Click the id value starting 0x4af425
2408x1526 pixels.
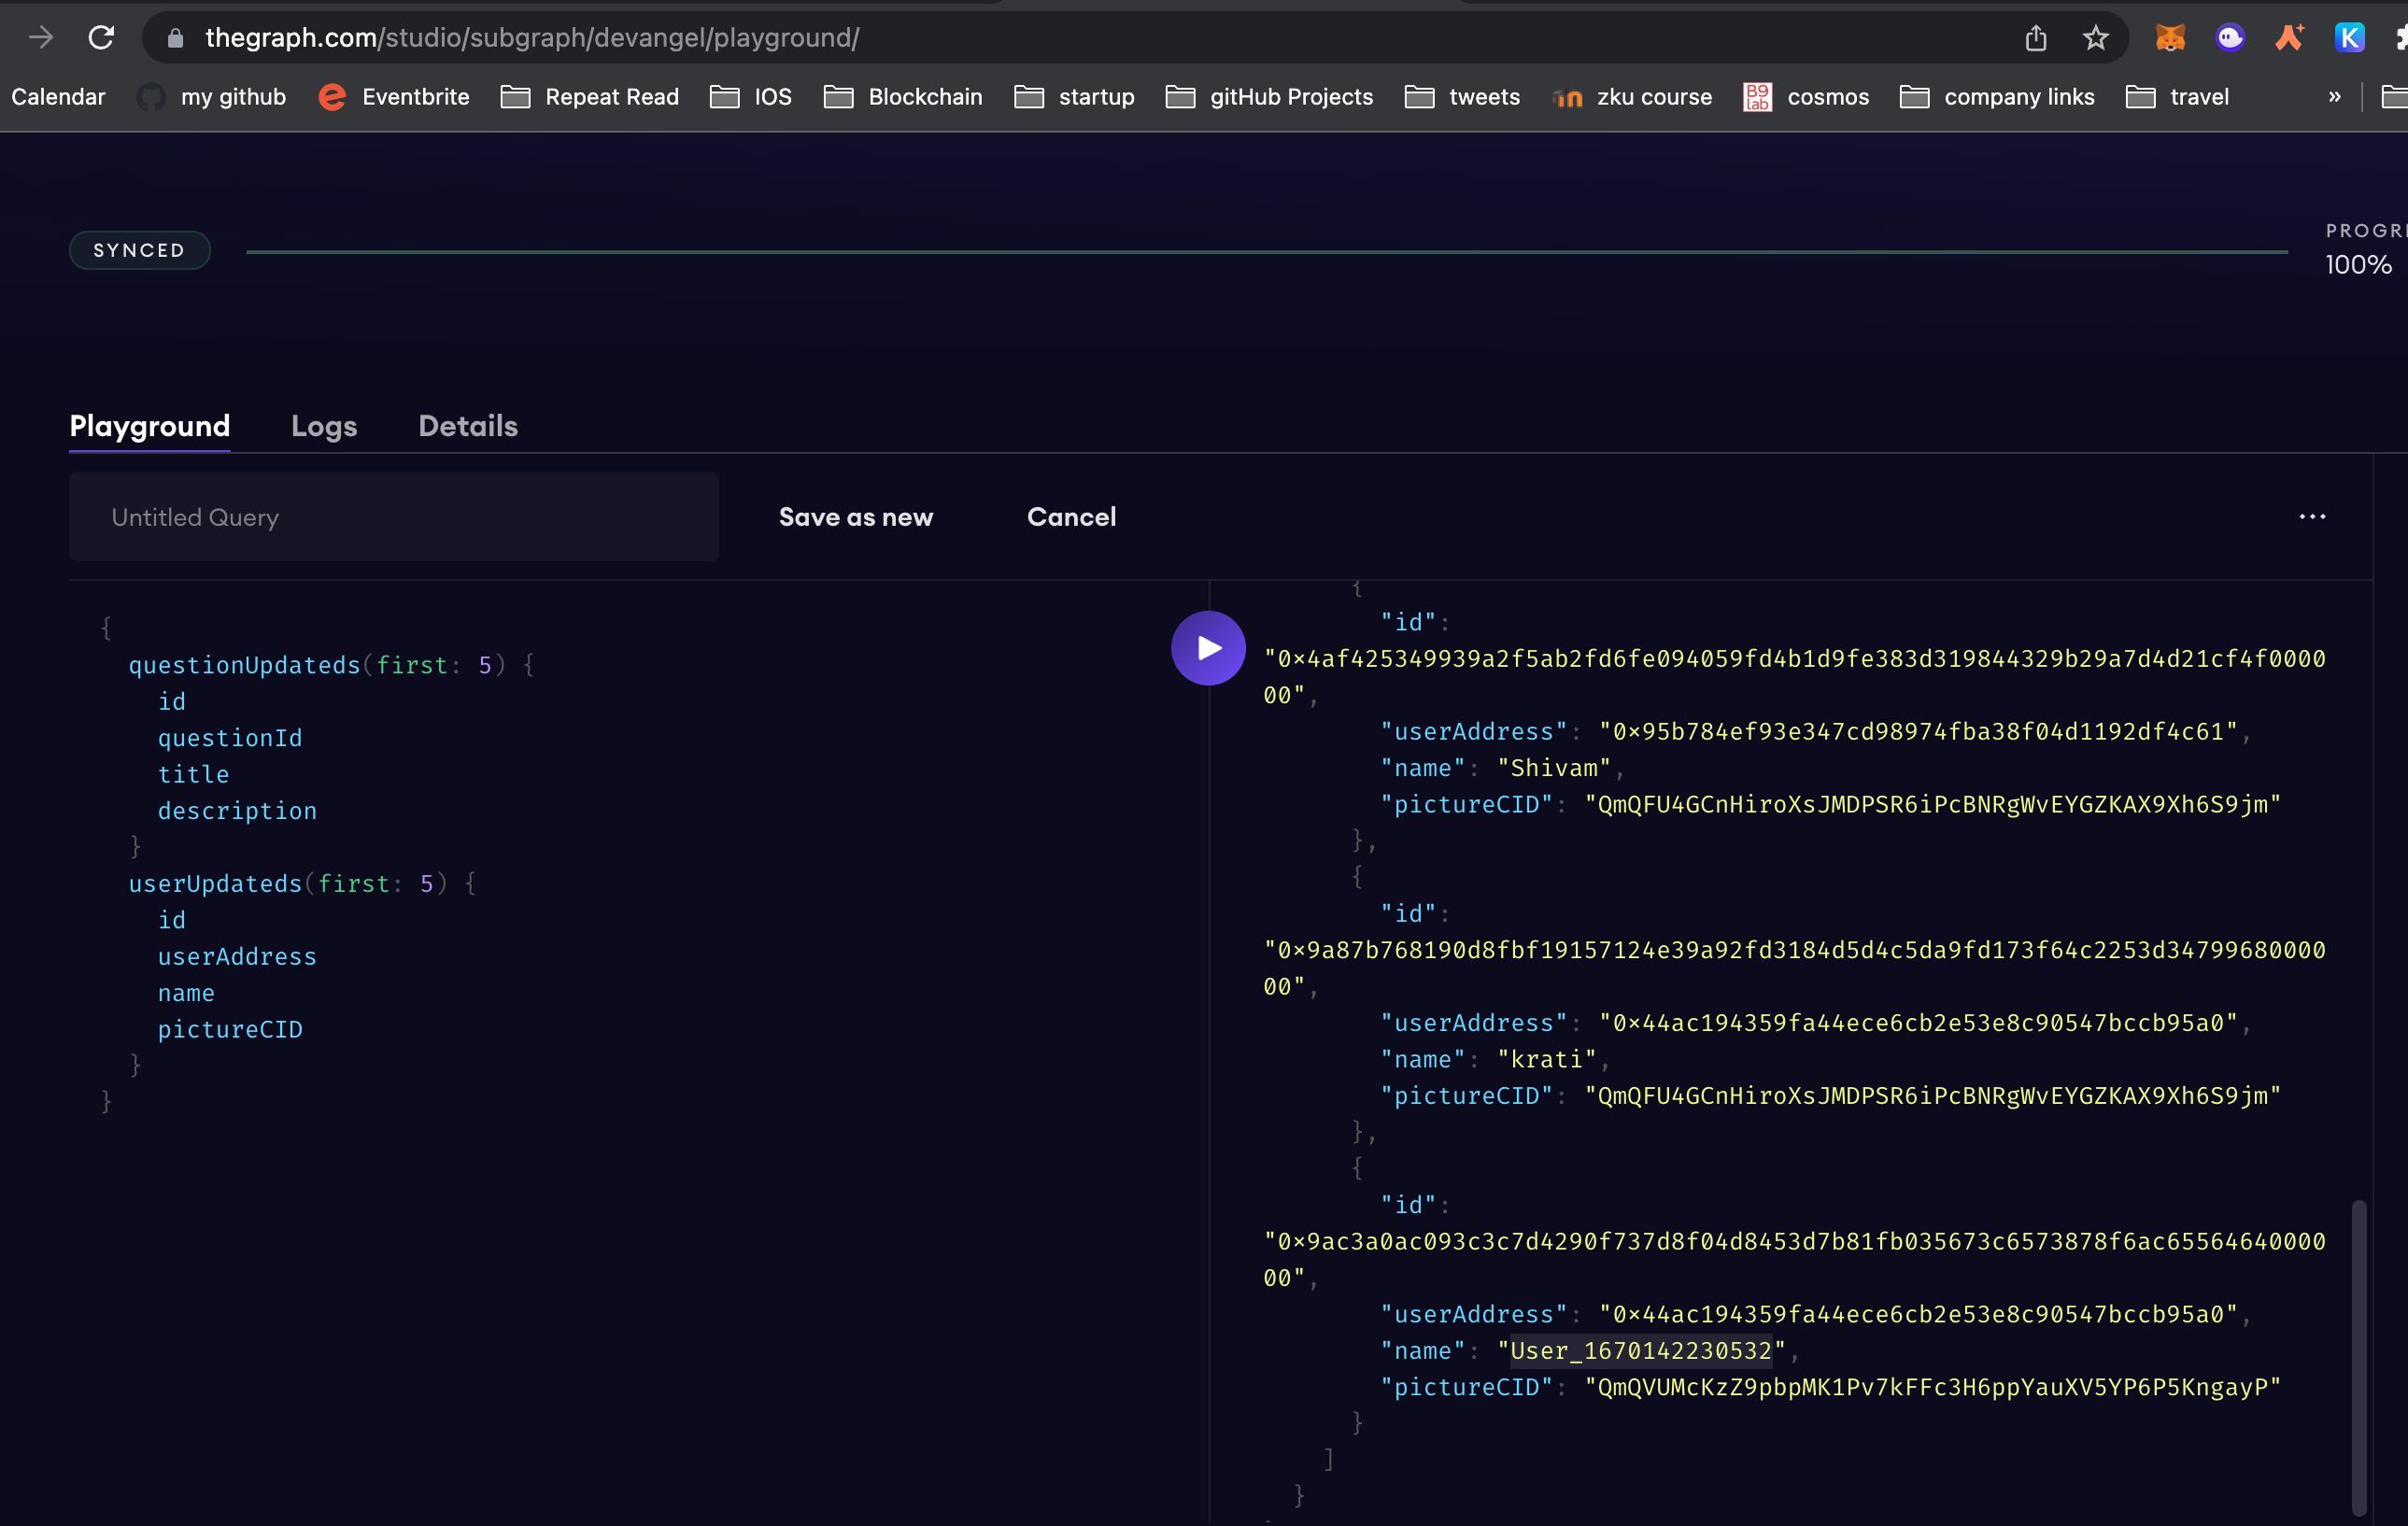coord(1794,677)
